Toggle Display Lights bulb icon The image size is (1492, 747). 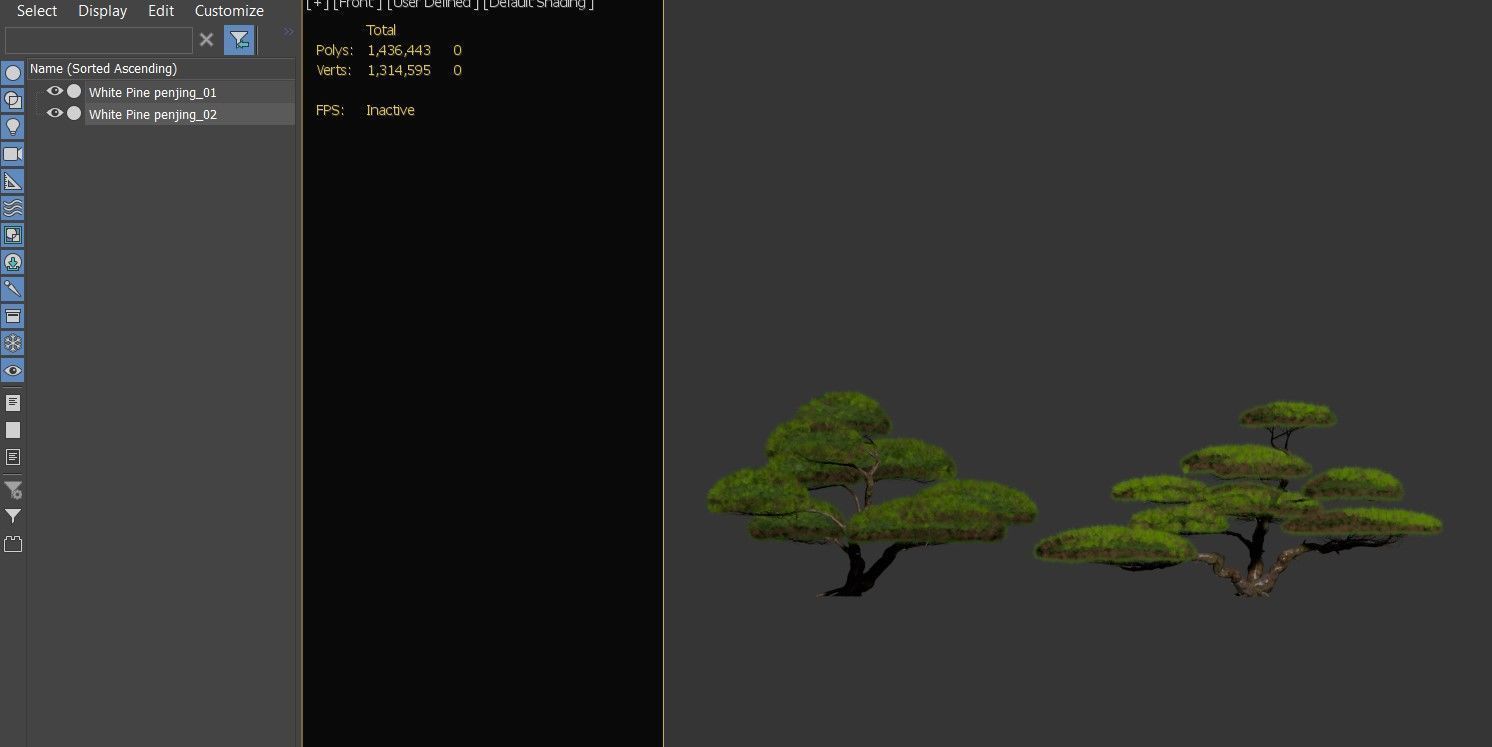[13, 127]
